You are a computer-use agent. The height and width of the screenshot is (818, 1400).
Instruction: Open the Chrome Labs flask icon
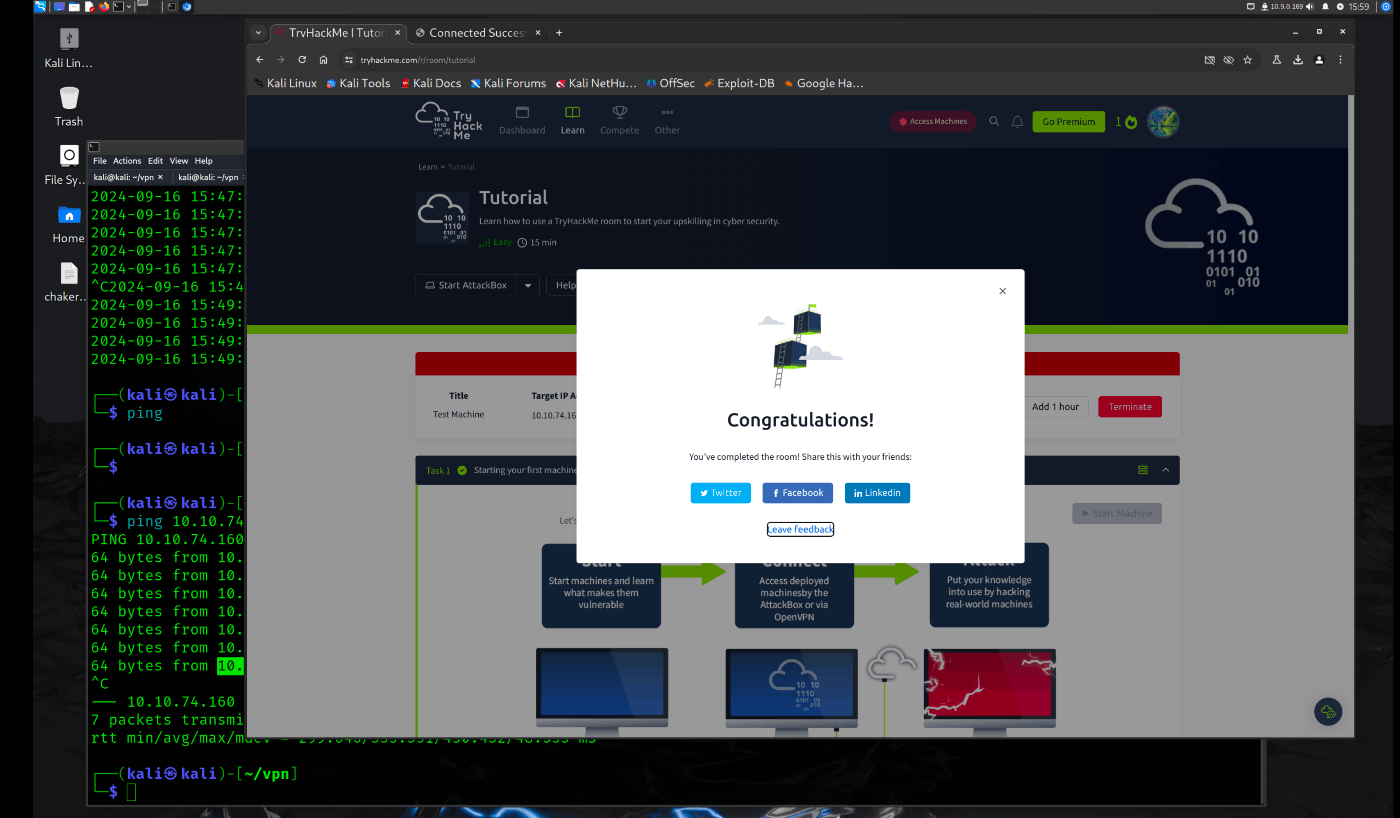(x=1277, y=60)
